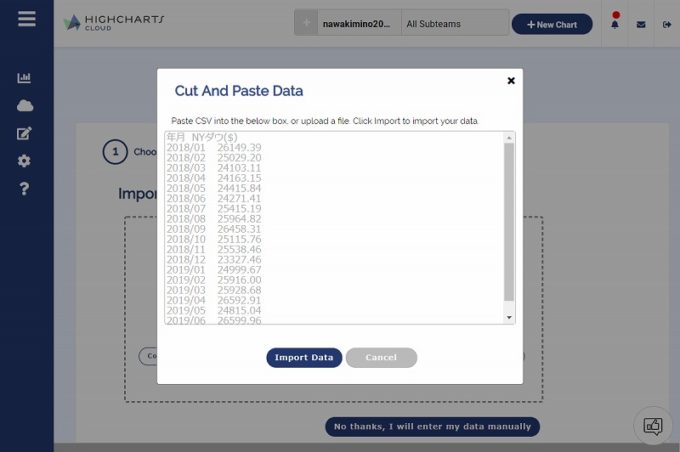Screen dimensions: 680x452
Task: Click inside the CSV paste text area
Action: (x=334, y=228)
